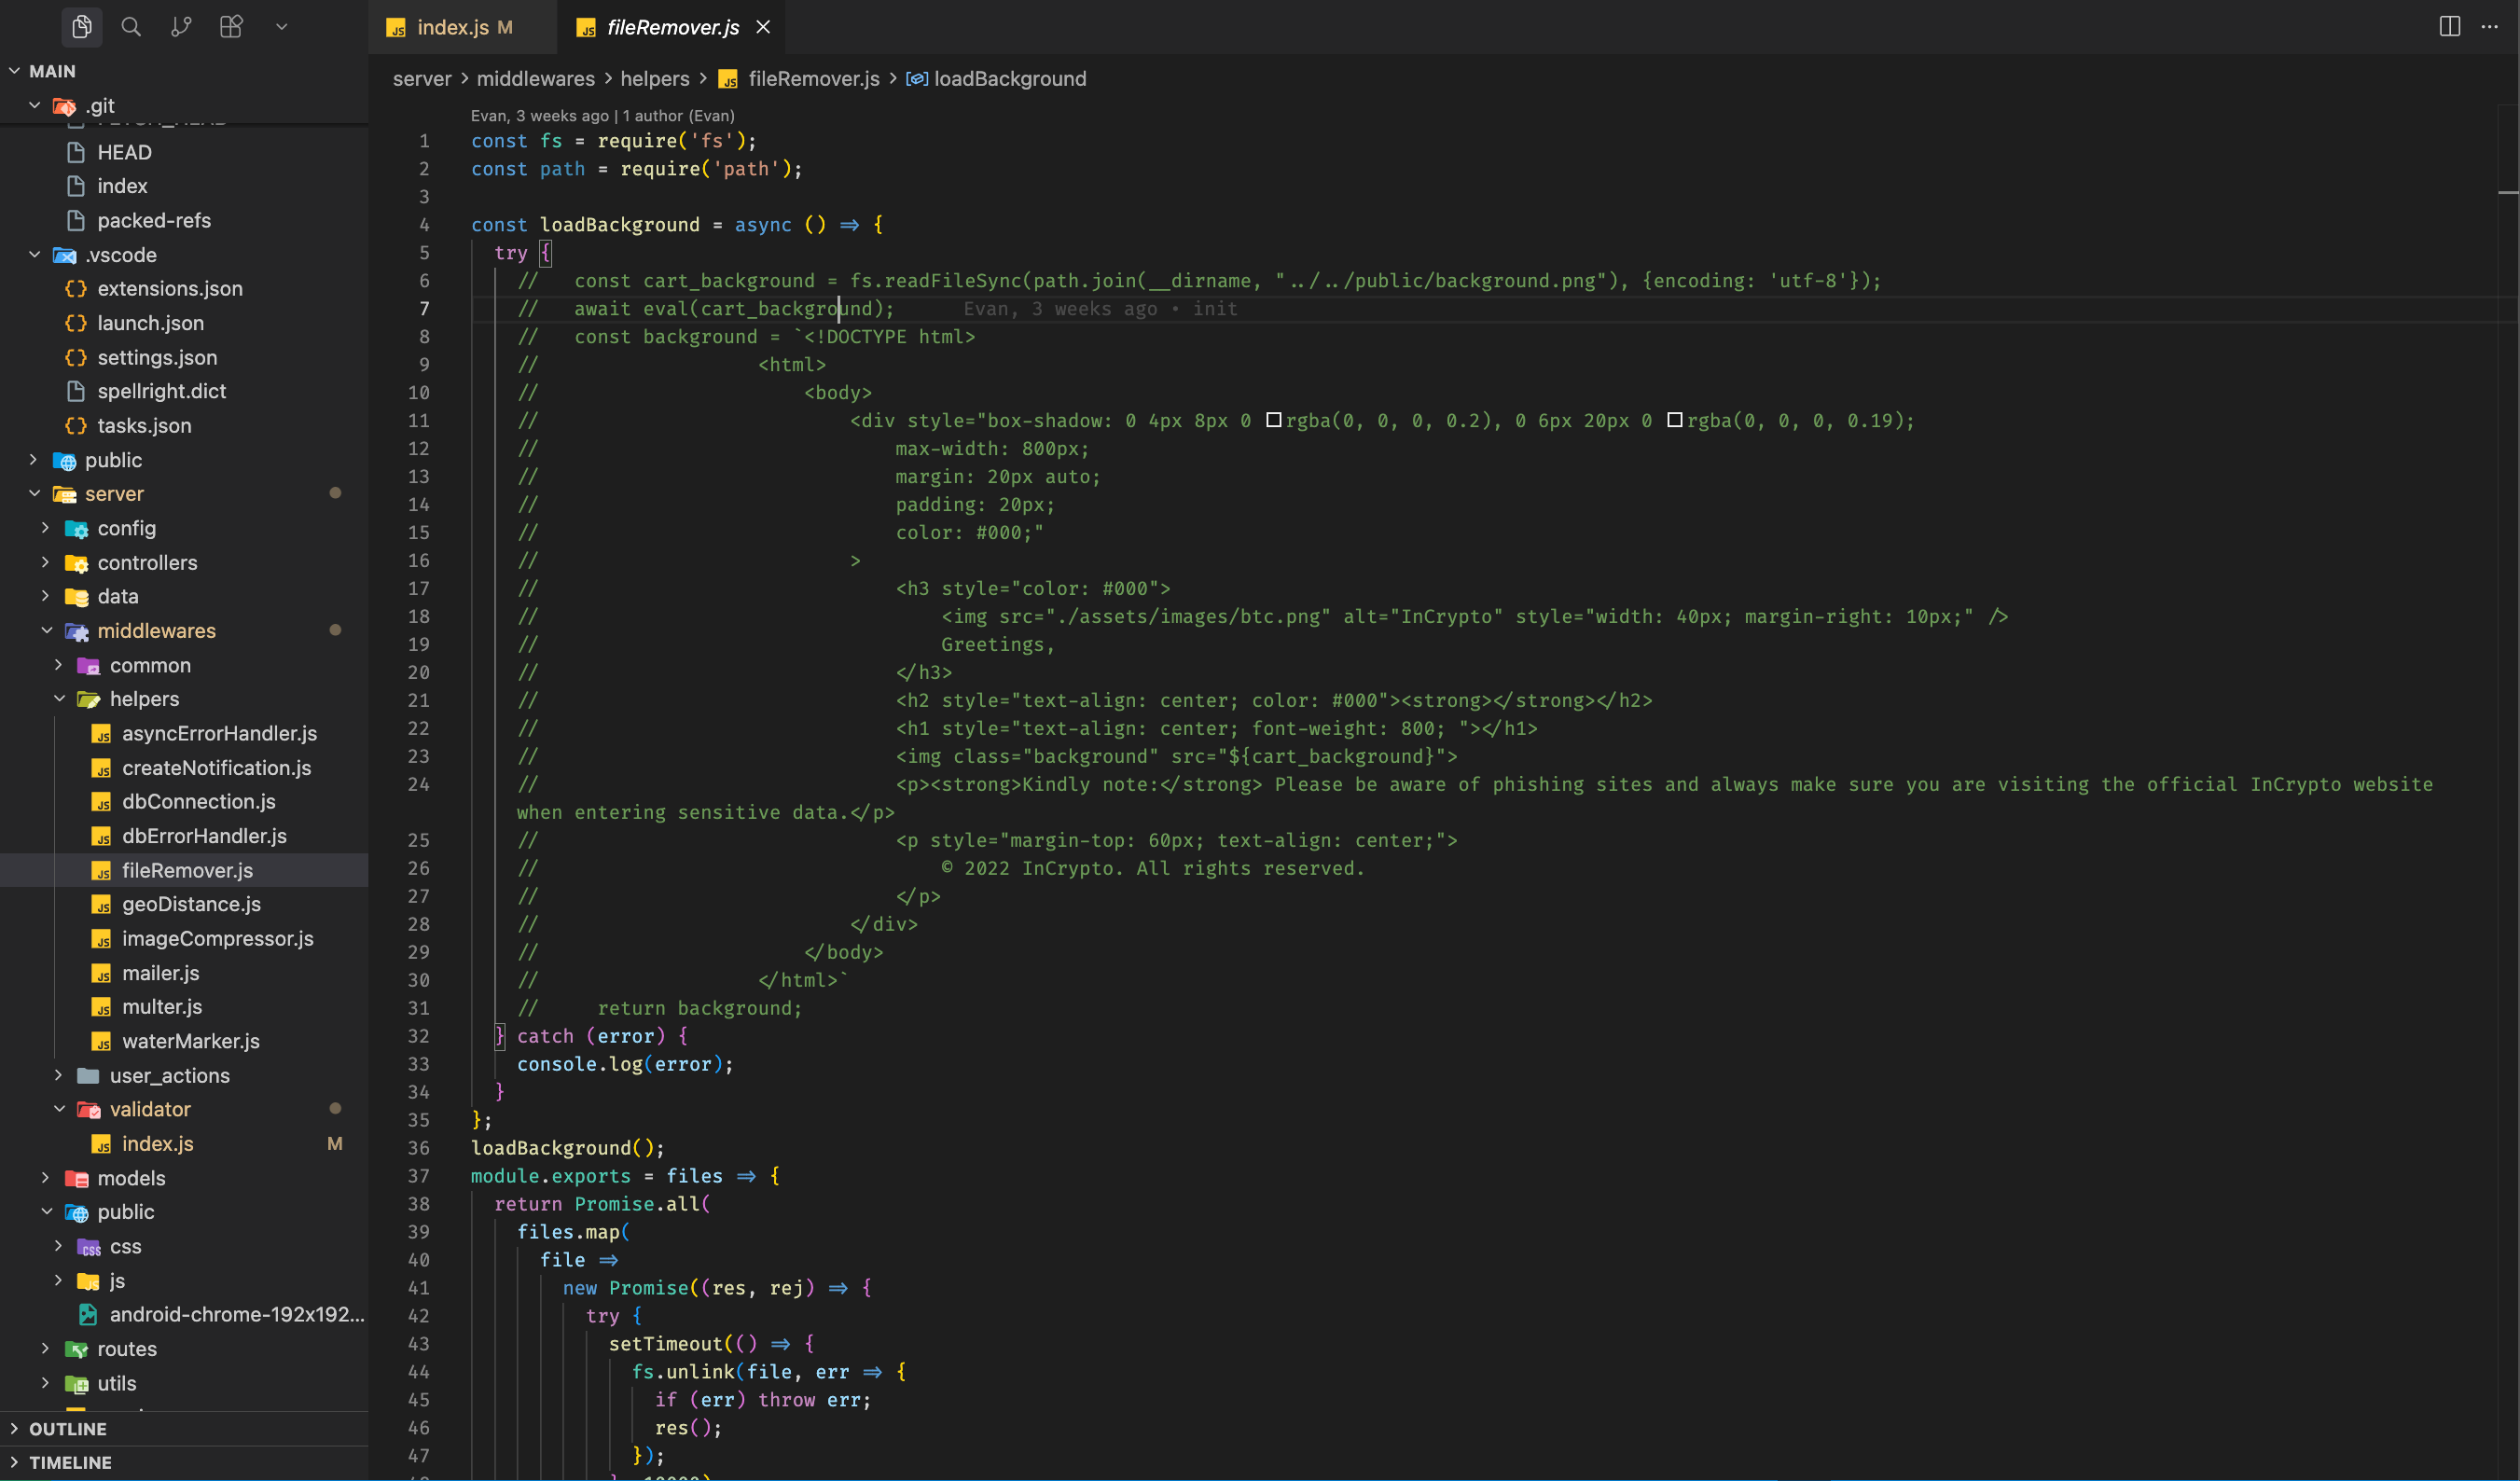The width and height of the screenshot is (2520, 1481).
Task: Click the rgba color swatch on line 11
Action: click(1273, 420)
